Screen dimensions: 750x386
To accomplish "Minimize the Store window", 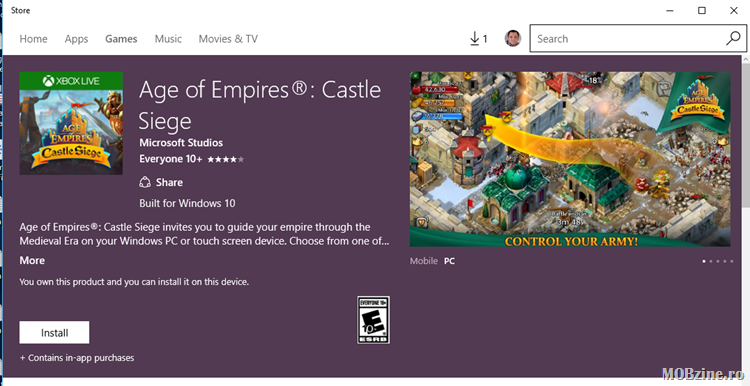I will pyautogui.click(x=670, y=11).
